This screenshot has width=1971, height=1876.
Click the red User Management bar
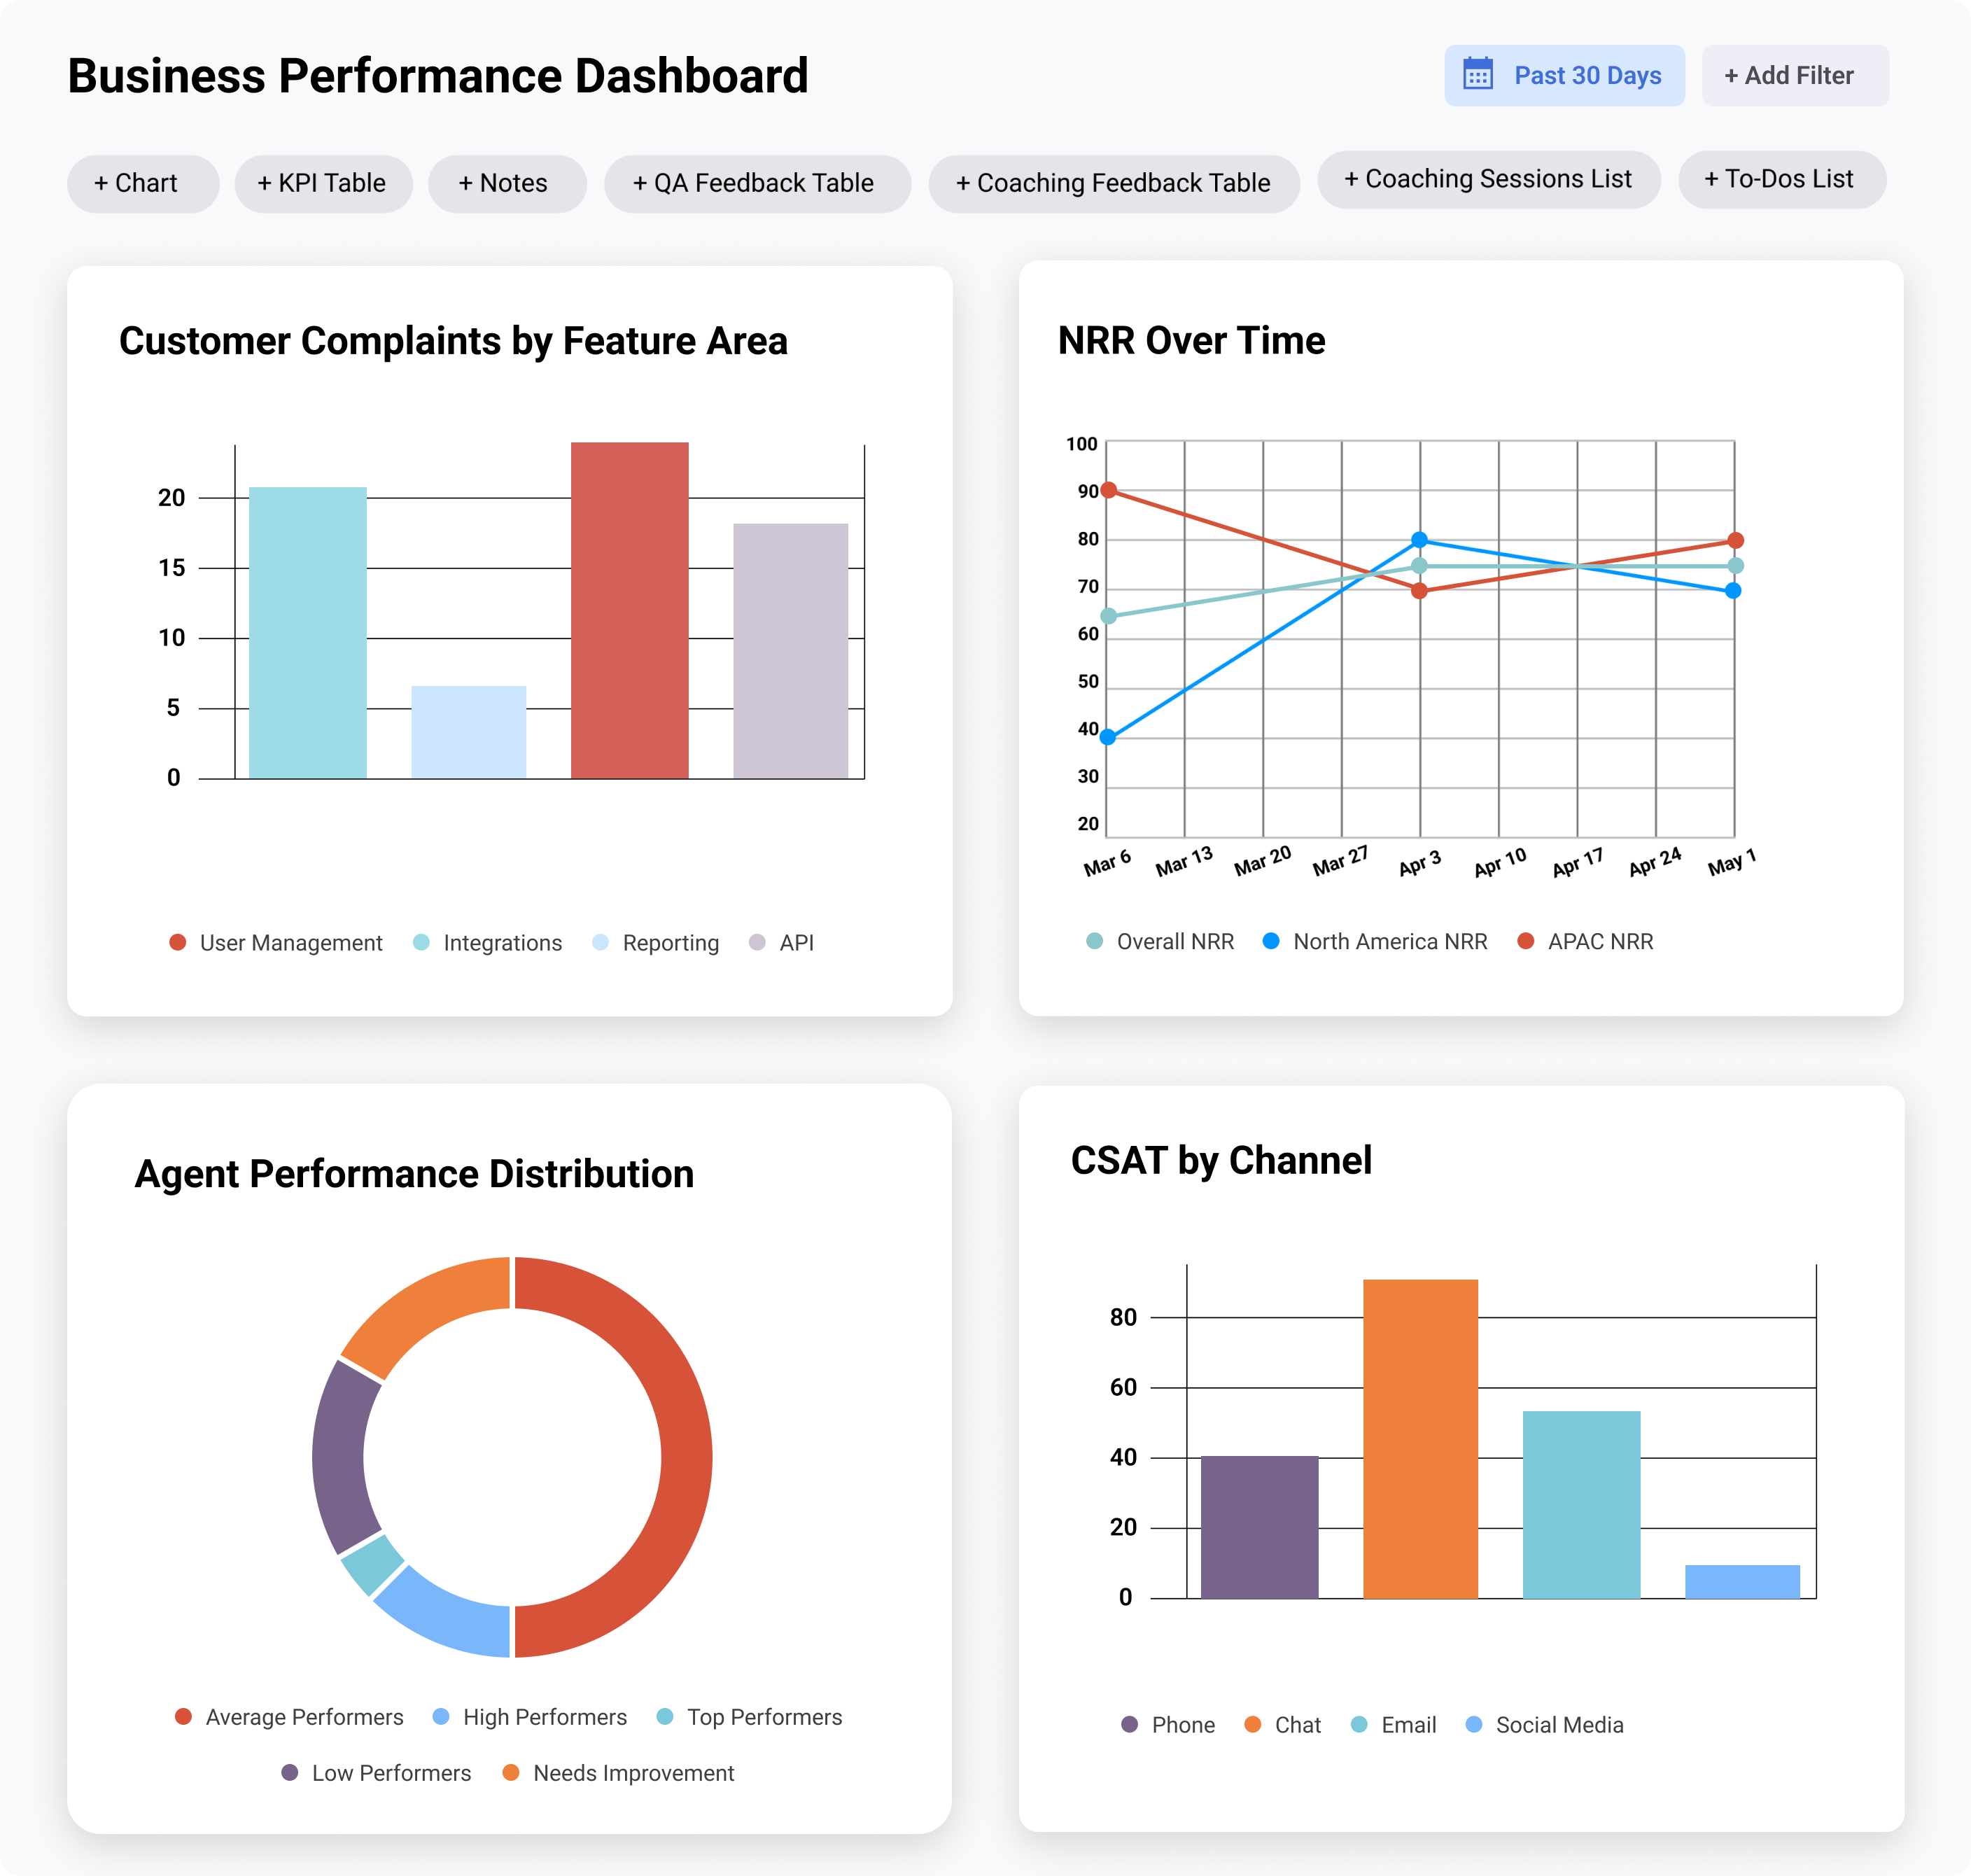[x=629, y=610]
